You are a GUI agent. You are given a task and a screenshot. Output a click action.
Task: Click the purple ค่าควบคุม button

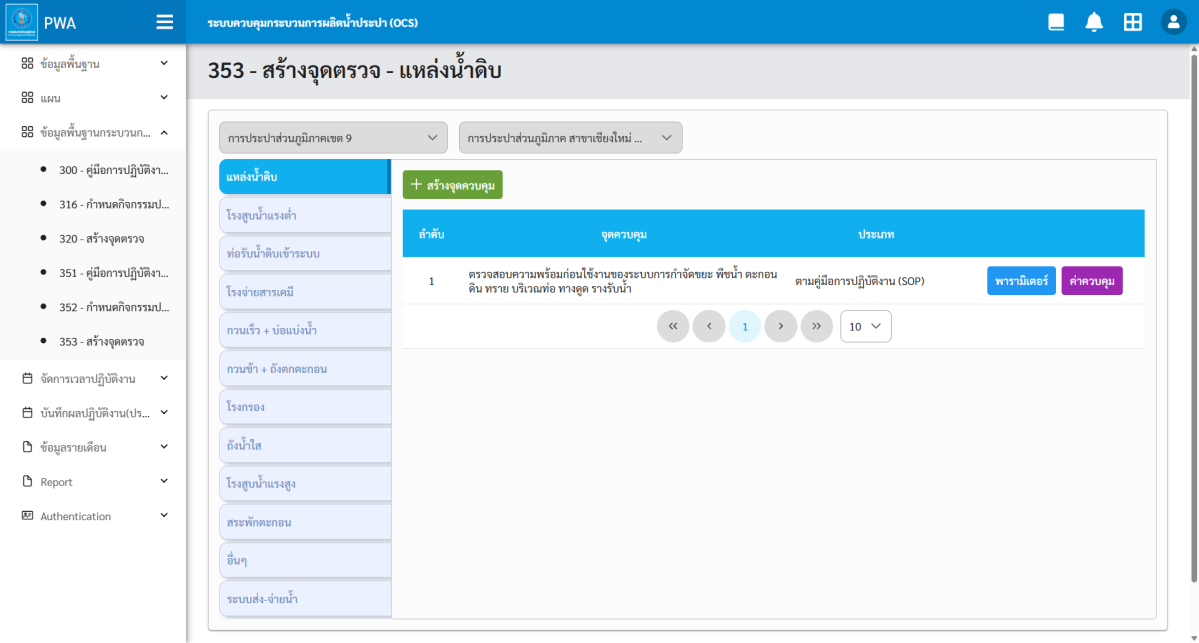coord(1092,281)
